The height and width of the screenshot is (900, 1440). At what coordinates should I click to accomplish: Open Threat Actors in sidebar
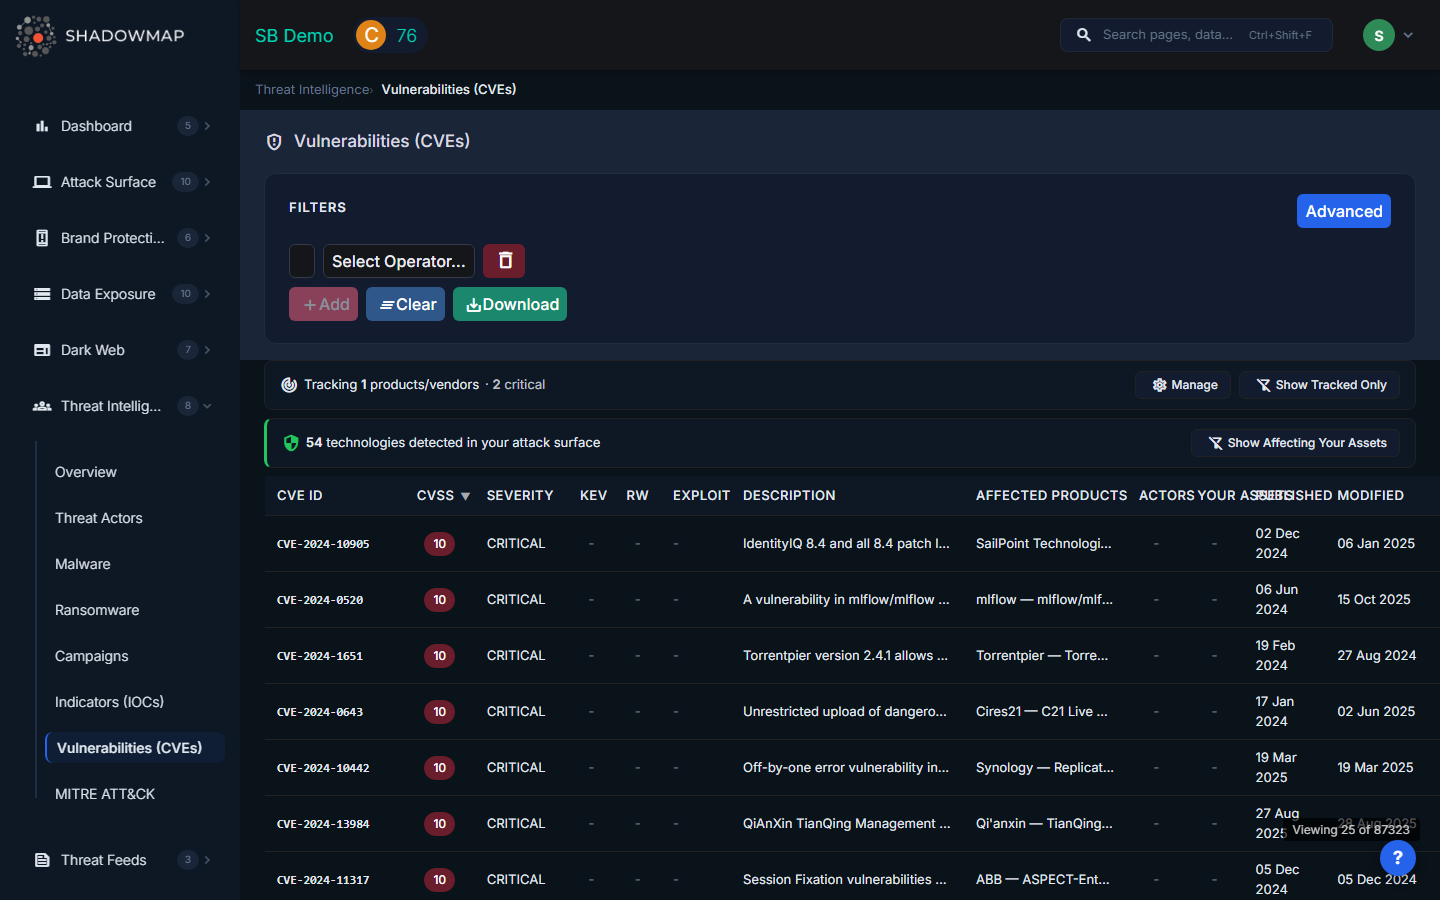point(99,518)
